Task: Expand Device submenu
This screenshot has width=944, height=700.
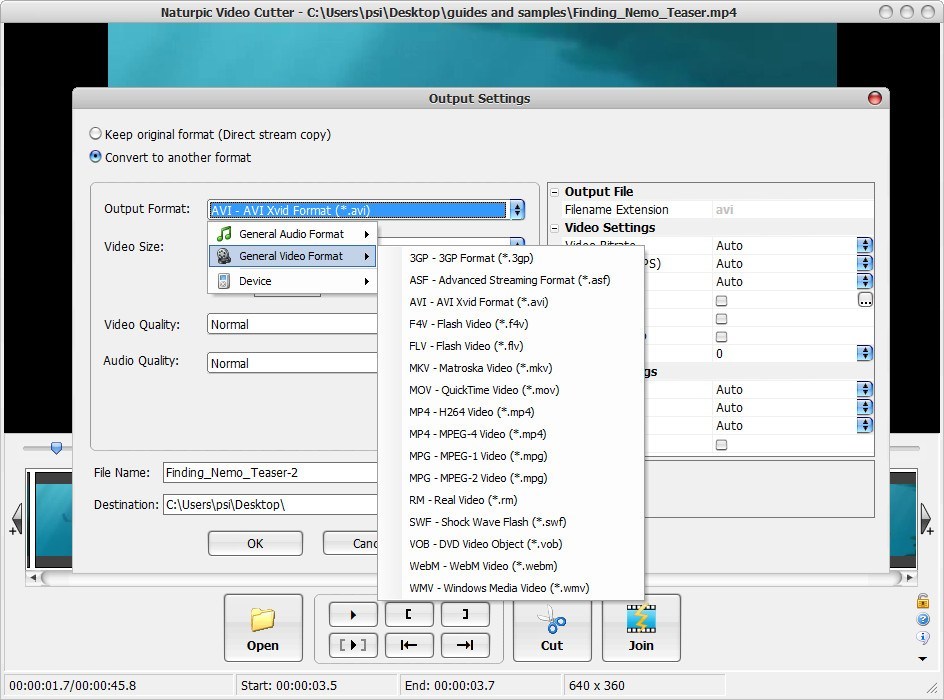Action: pyautogui.click(x=293, y=280)
